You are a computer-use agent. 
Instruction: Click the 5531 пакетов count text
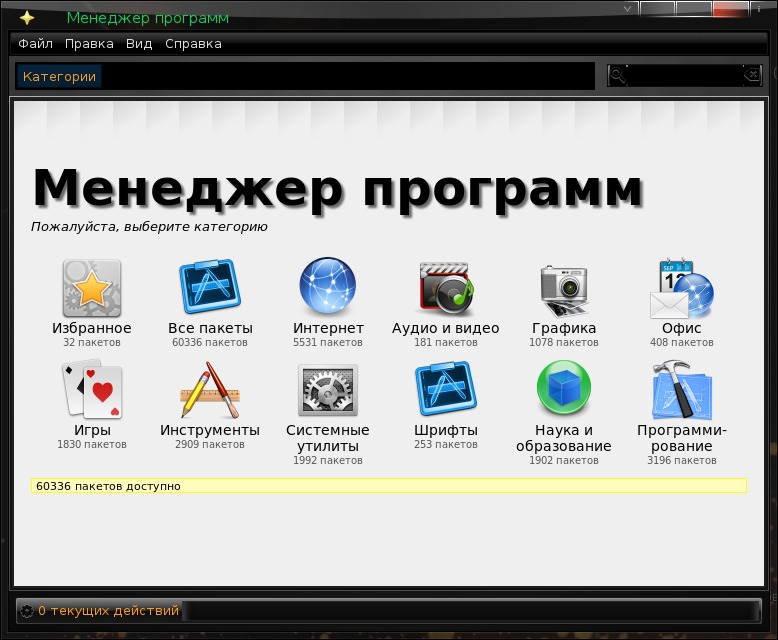click(x=327, y=342)
